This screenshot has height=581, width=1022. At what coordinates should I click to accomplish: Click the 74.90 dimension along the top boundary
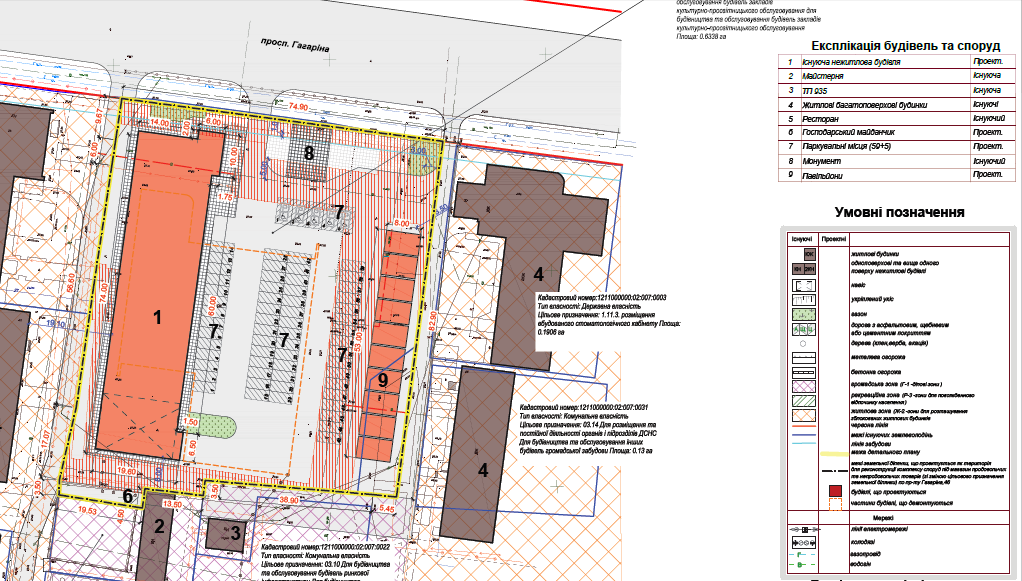(297, 105)
